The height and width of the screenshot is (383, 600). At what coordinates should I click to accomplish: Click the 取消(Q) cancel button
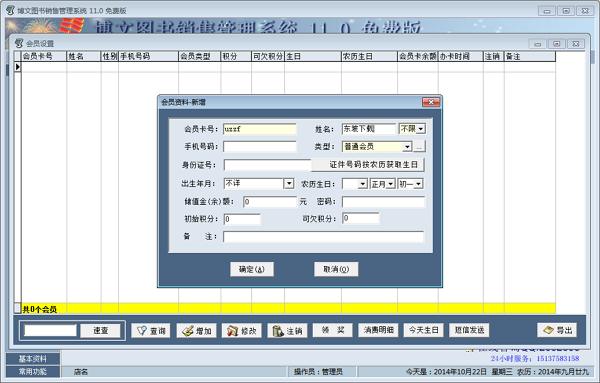click(336, 269)
